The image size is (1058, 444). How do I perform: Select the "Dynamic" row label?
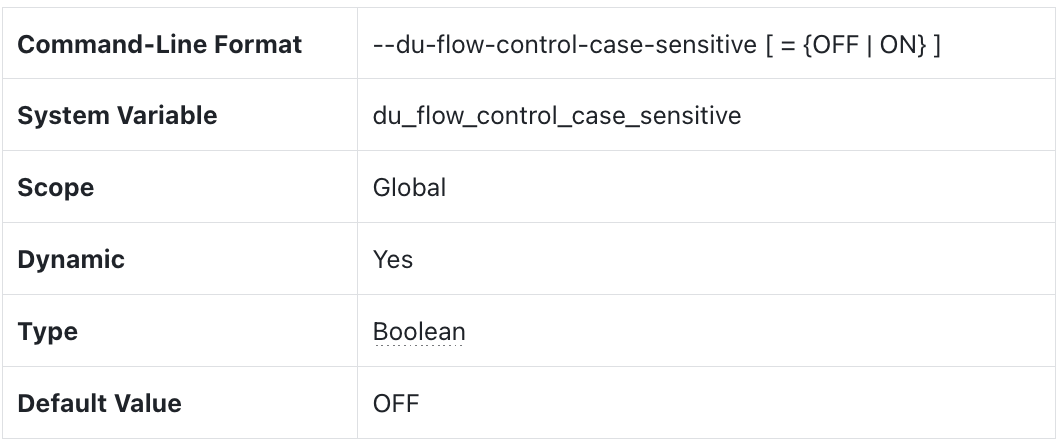point(73,260)
